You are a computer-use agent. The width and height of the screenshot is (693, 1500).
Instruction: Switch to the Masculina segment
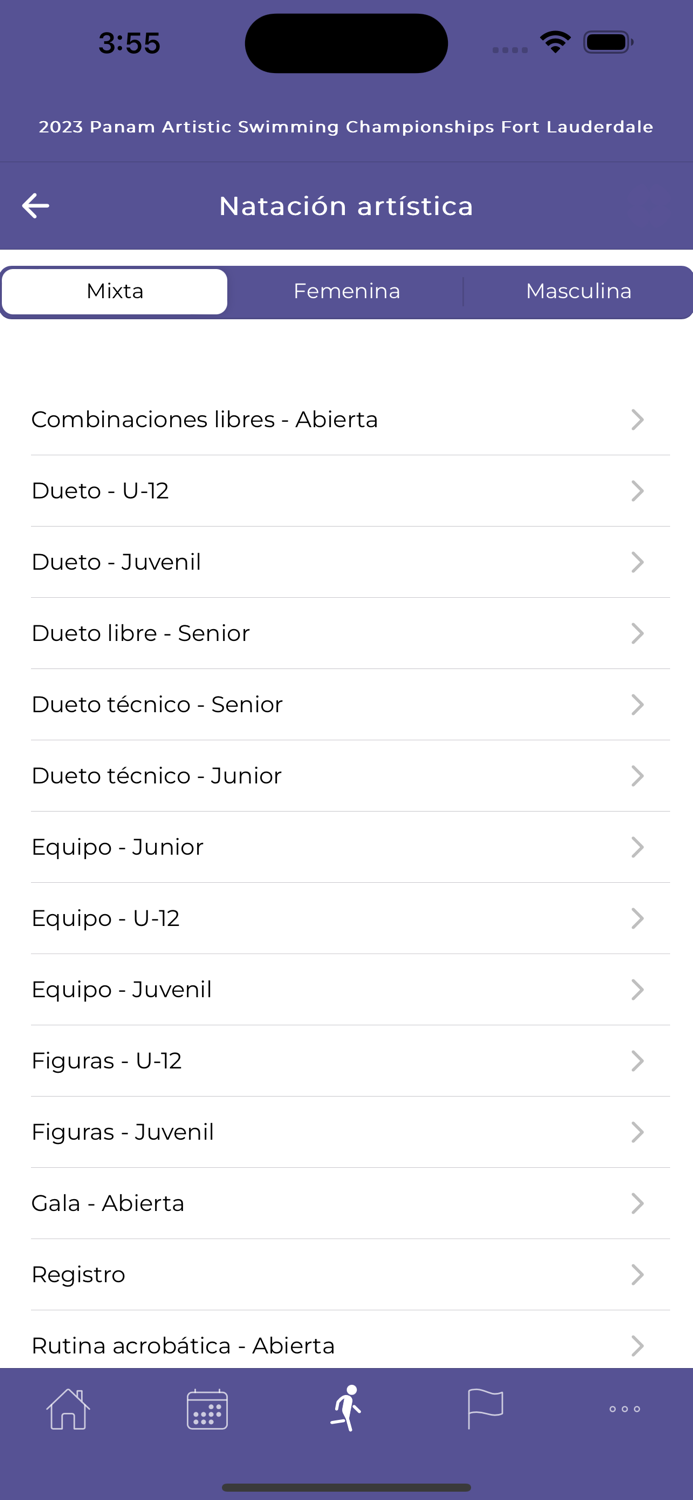pyautogui.click(x=578, y=291)
